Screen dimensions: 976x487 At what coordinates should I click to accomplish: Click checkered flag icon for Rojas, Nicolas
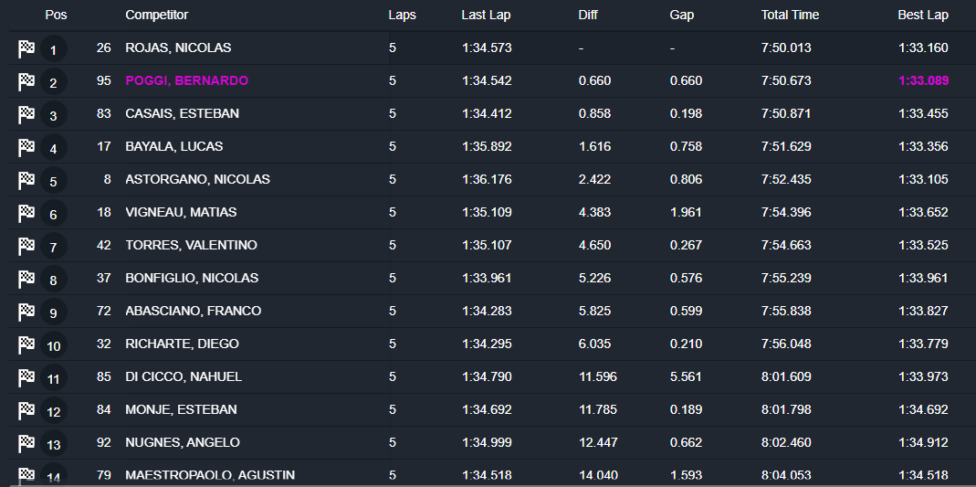point(26,48)
